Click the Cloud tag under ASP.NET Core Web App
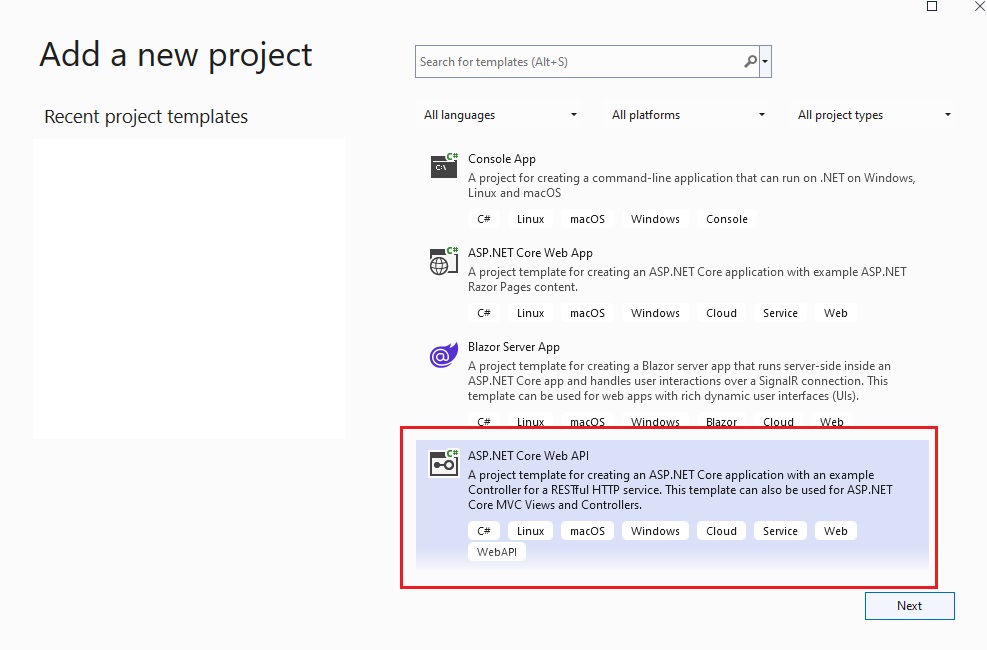The width and height of the screenshot is (987, 650). (x=721, y=313)
